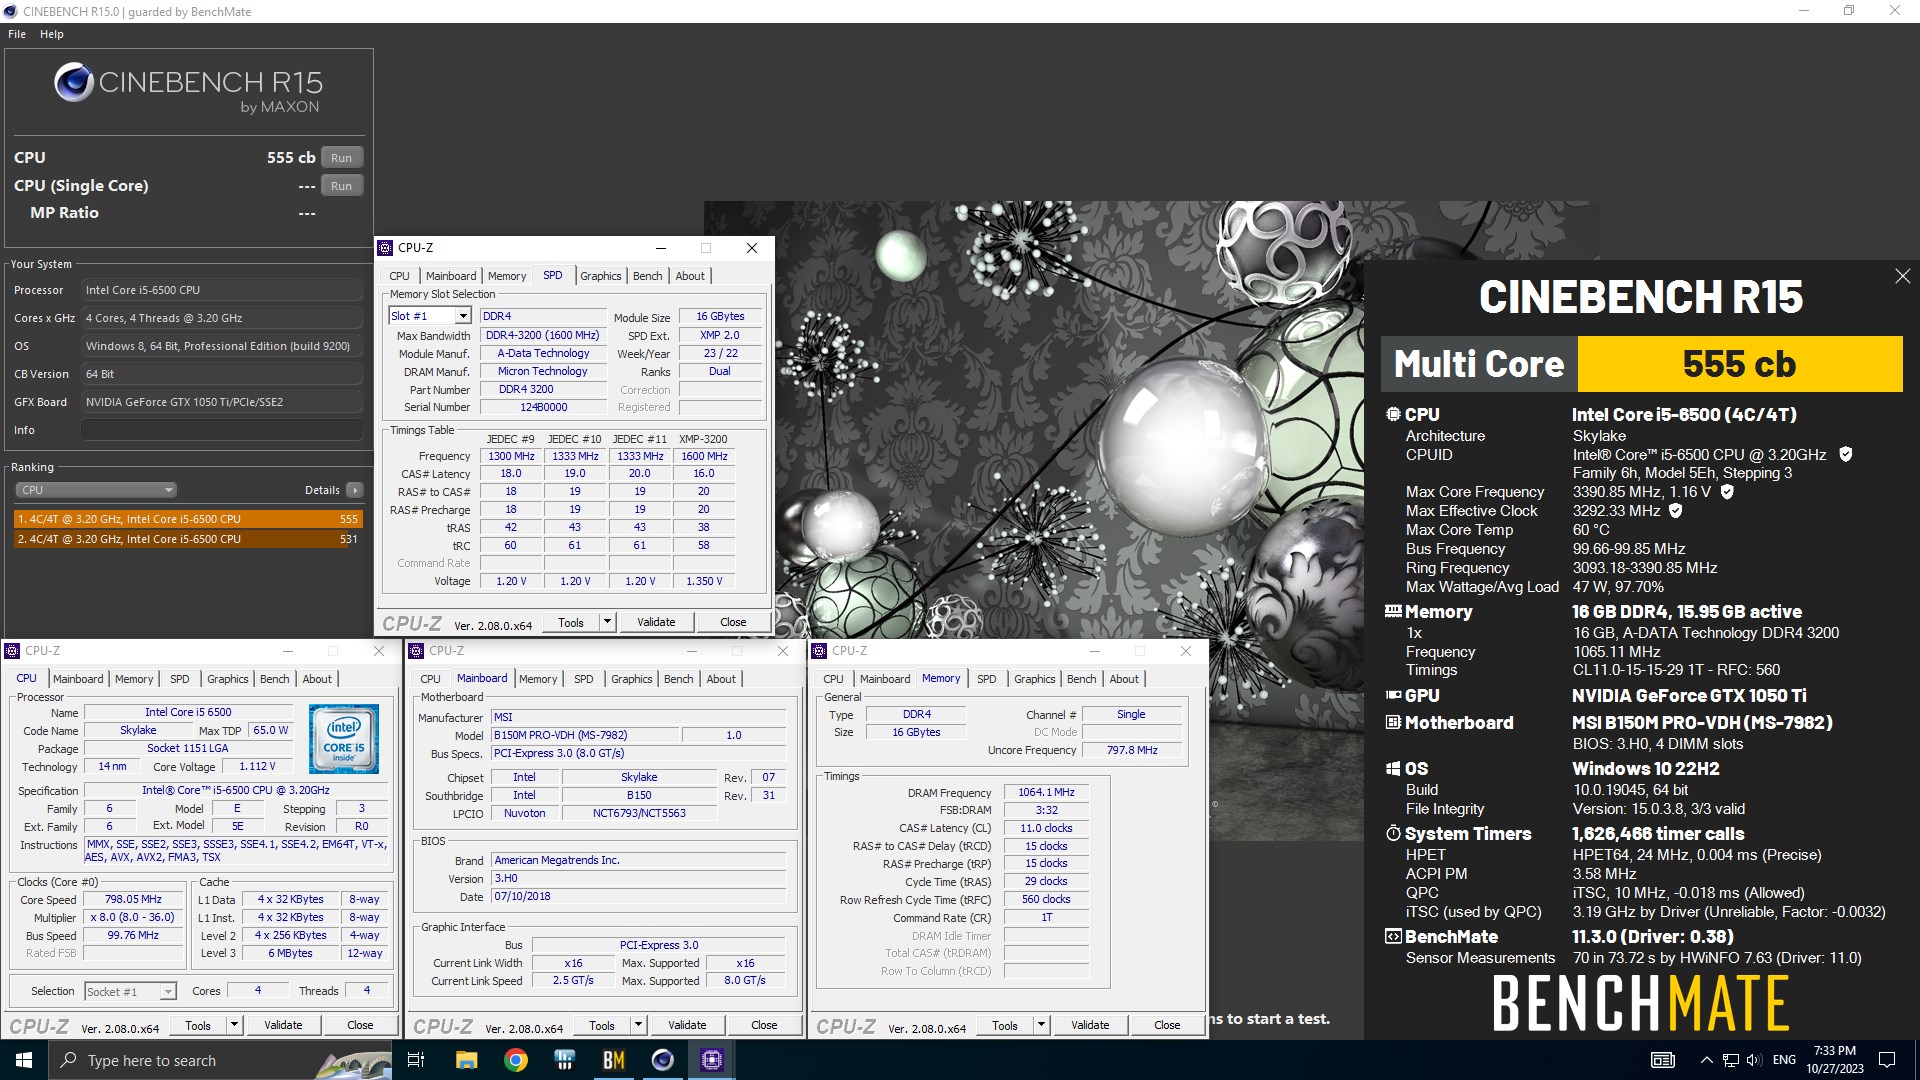Click the Motherboard icon in BenchMate panel
The width and height of the screenshot is (1920, 1080).
point(1393,722)
